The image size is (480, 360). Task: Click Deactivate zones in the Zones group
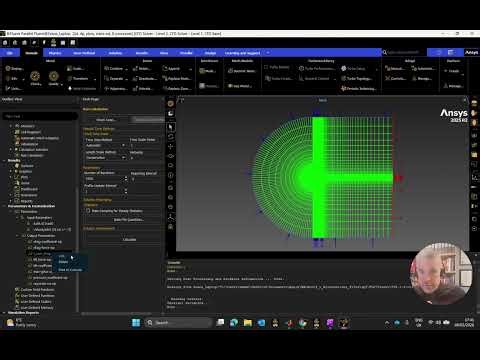click(145, 78)
